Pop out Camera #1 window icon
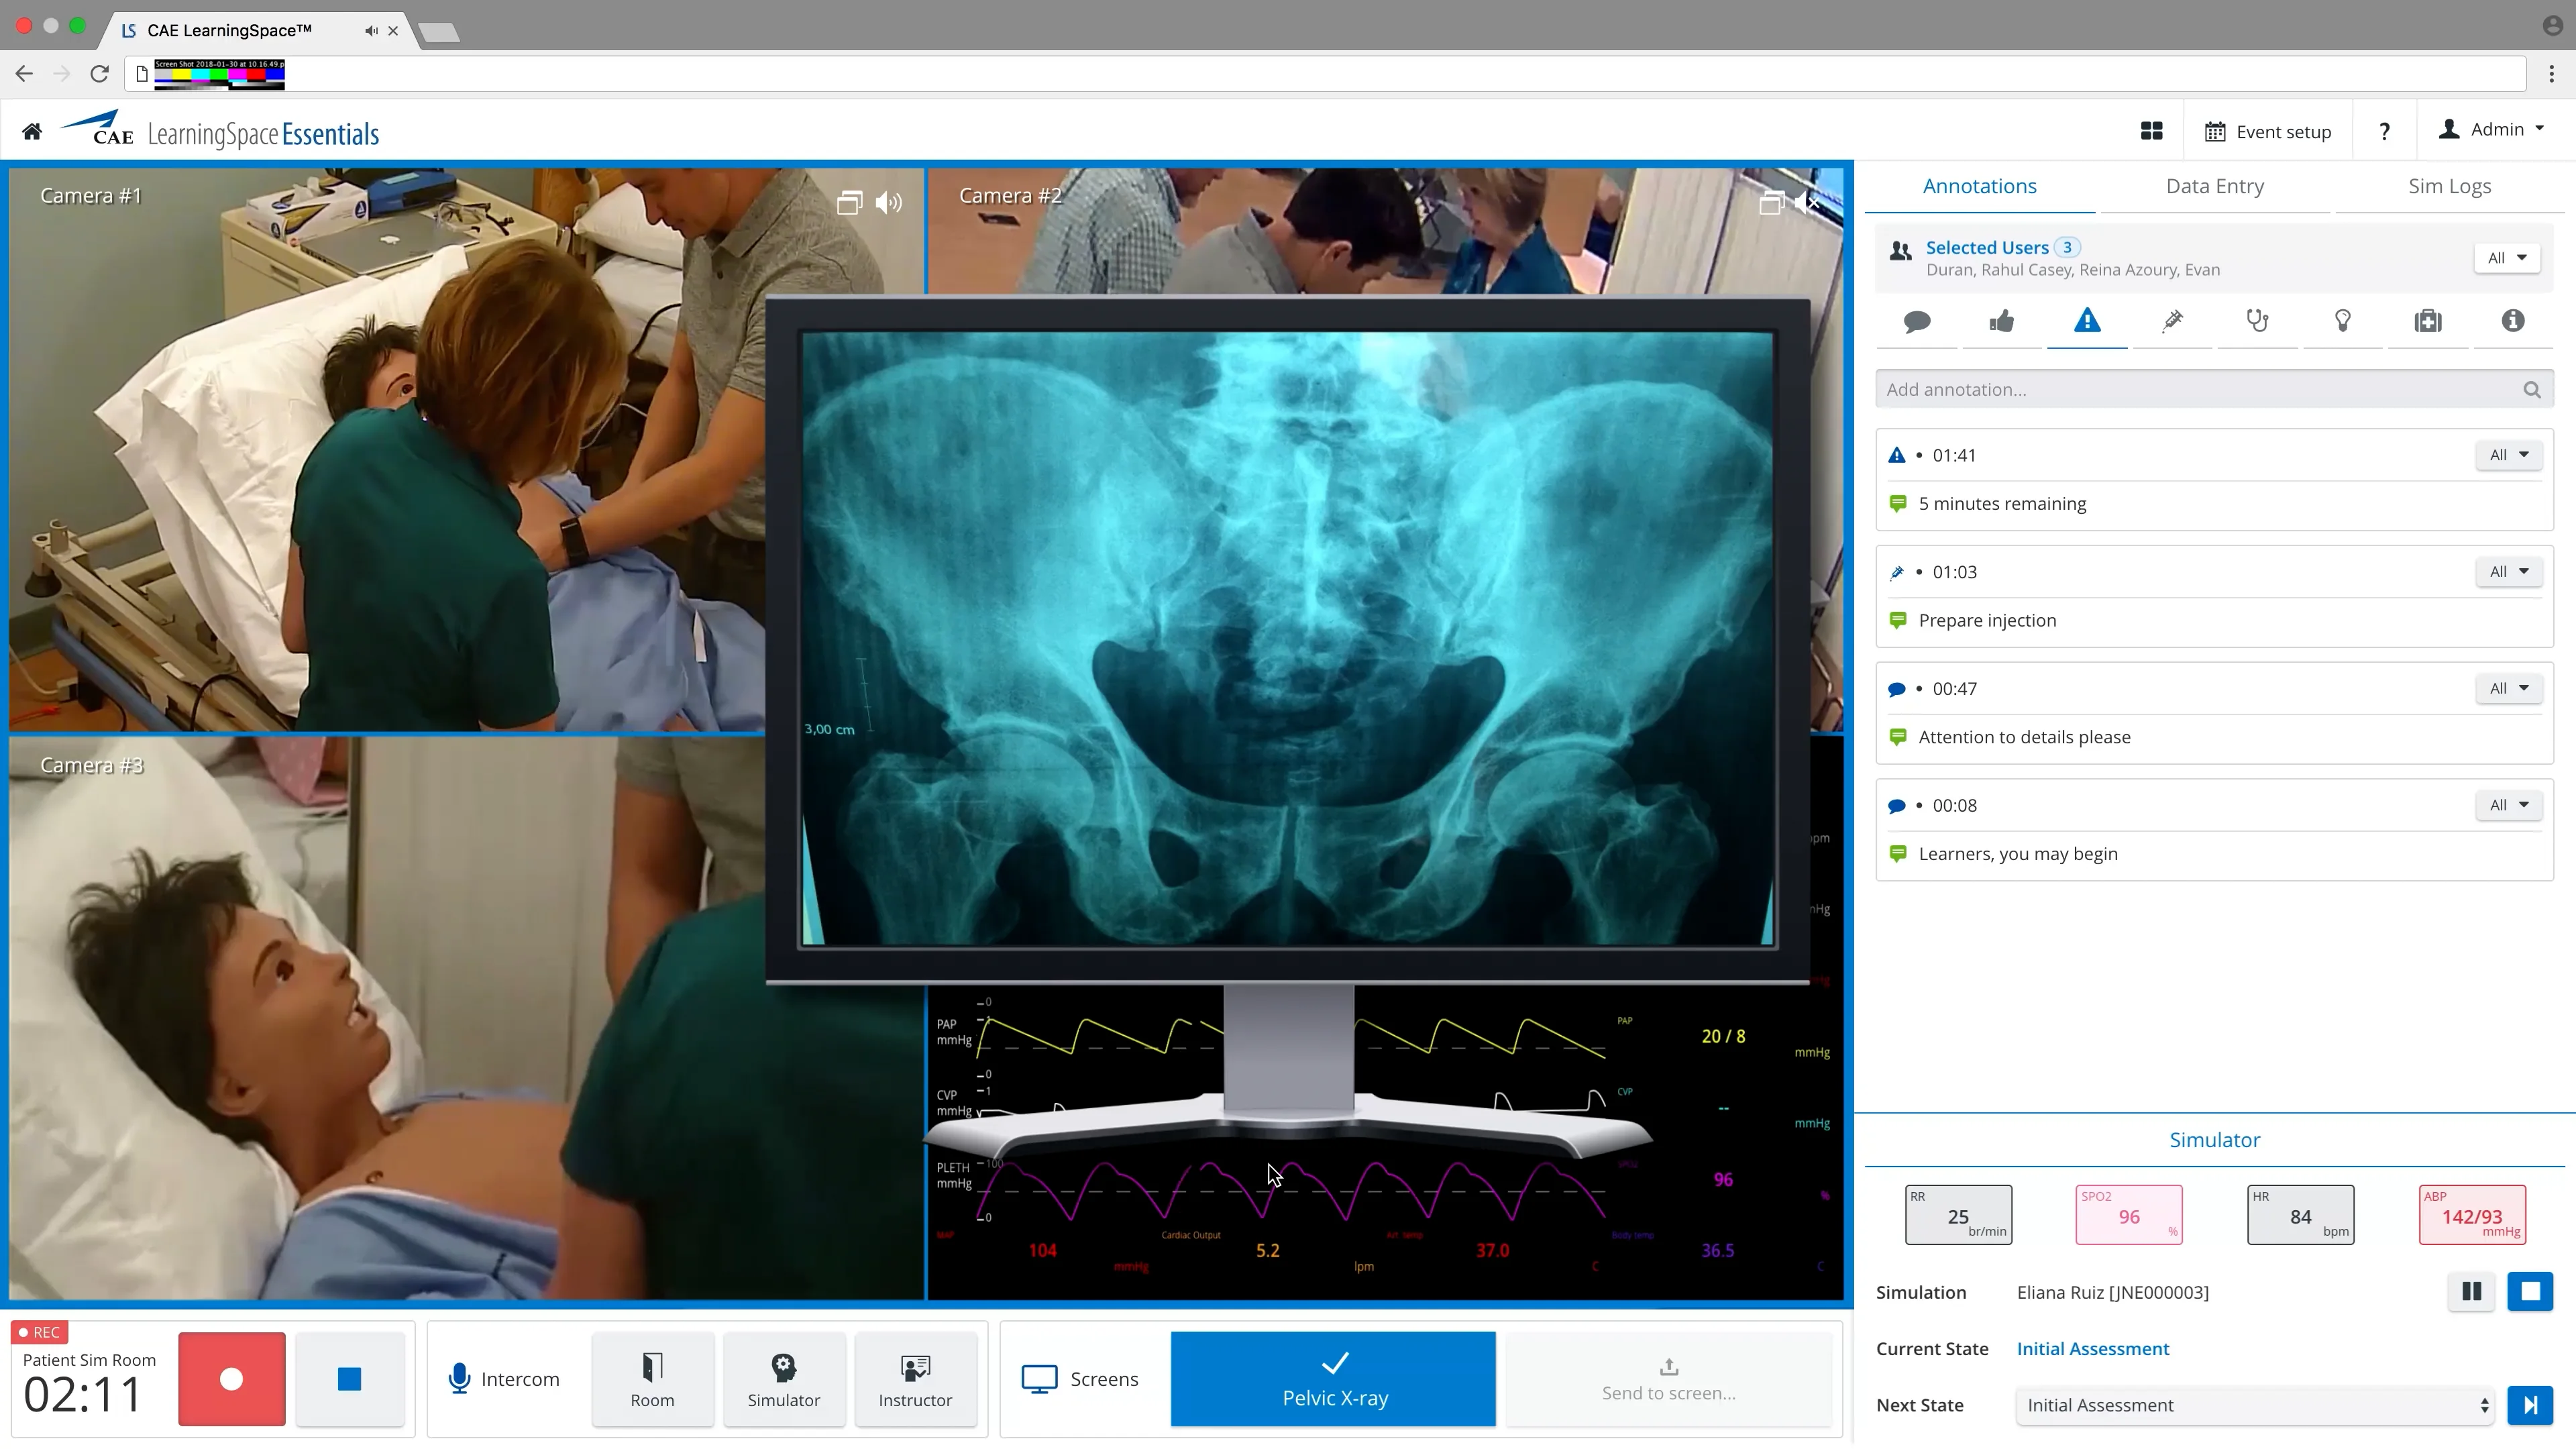Image resolution: width=2576 pixels, height=1449 pixels. click(849, 203)
